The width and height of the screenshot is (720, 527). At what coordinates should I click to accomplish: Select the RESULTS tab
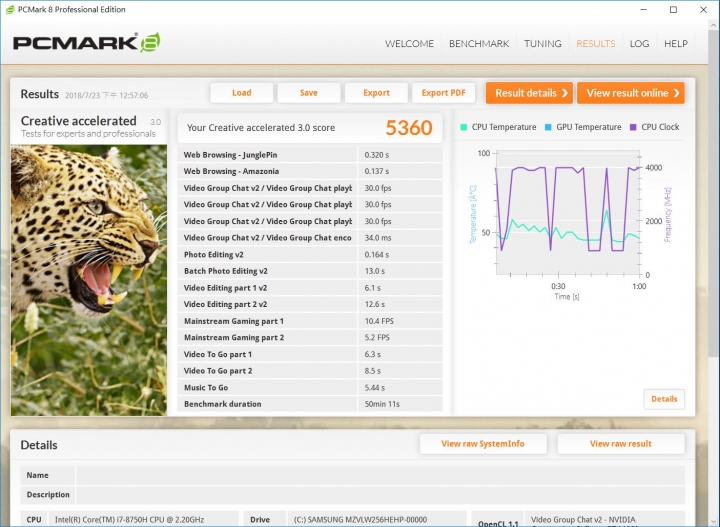pyautogui.click(x=596, y=44)
